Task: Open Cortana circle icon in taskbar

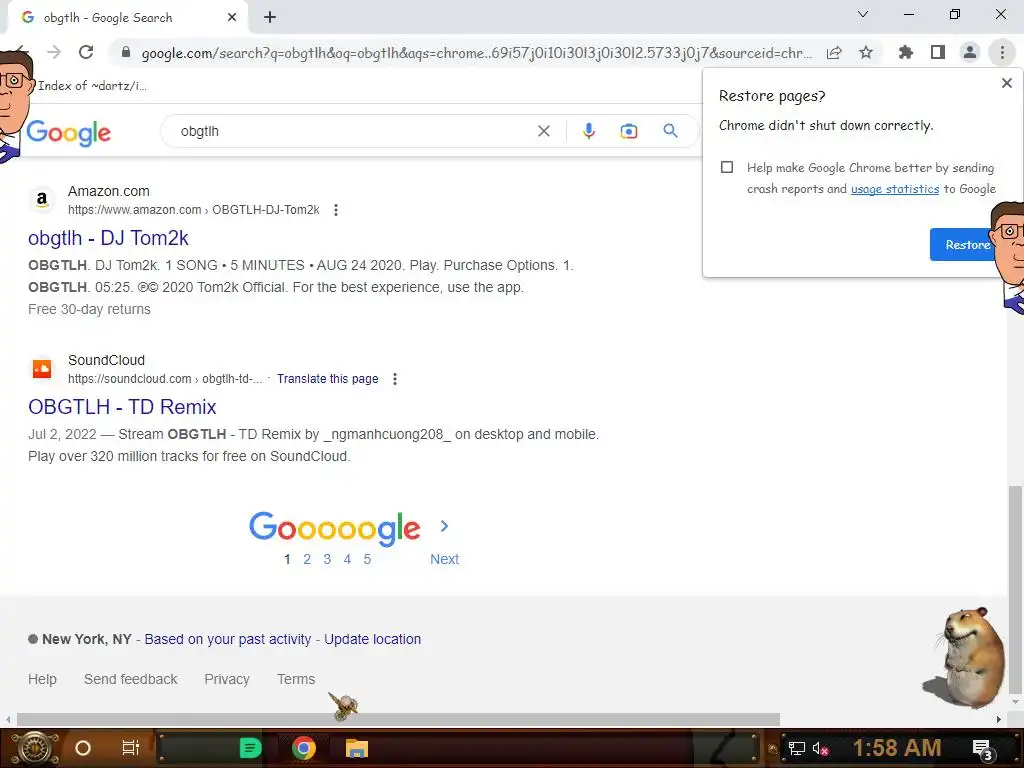Action: pyautogui.click(x=83, y=748)
